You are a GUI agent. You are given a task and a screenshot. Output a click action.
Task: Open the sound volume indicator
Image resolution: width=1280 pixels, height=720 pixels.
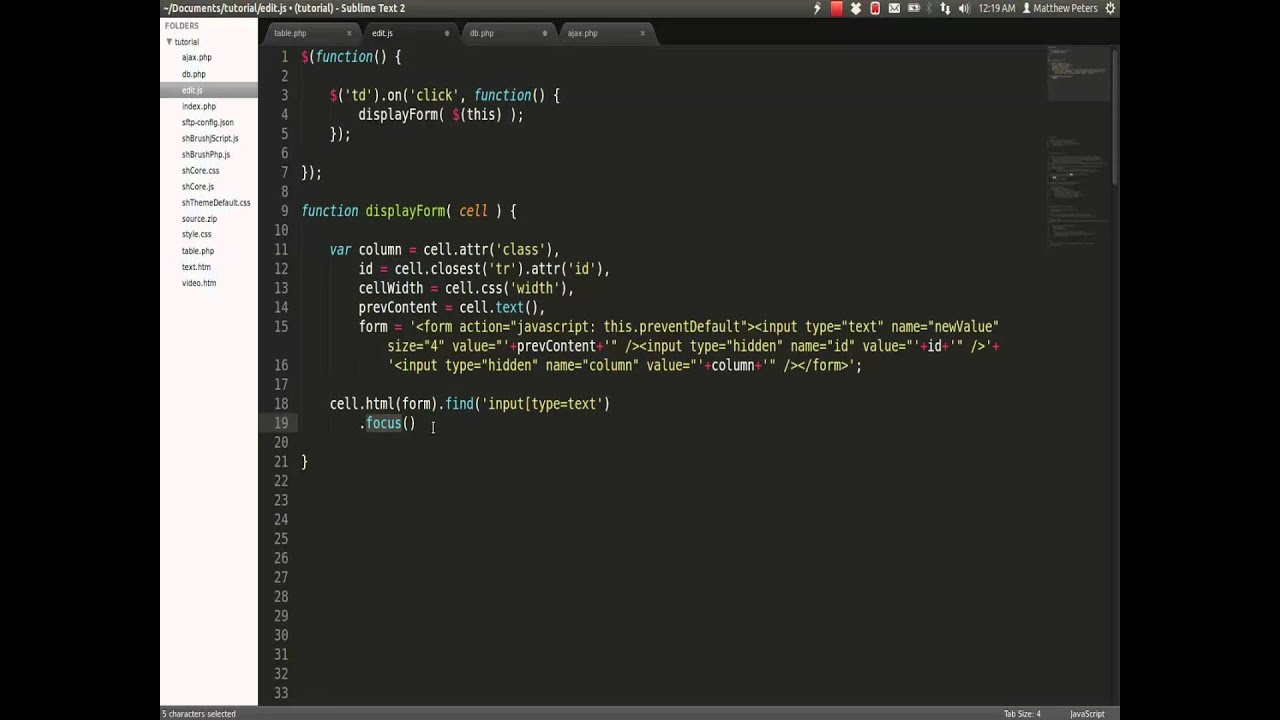pyautogui.click(x=964, y=8)
